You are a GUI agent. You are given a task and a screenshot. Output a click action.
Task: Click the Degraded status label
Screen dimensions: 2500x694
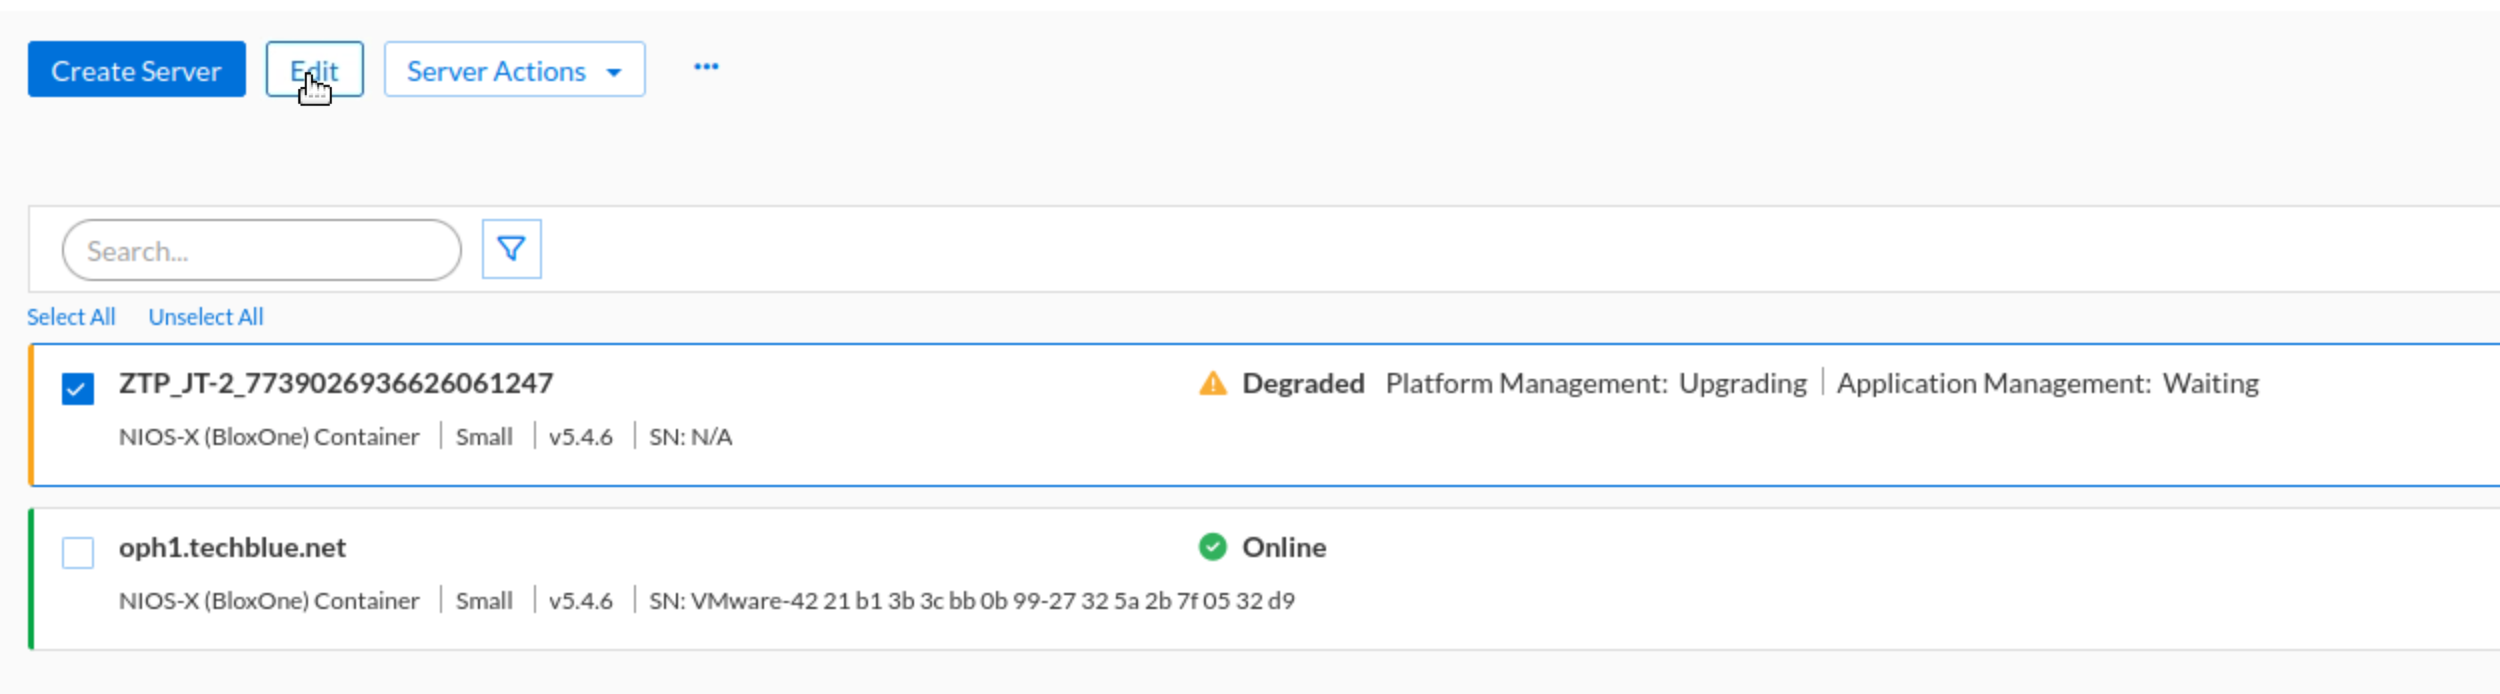coord(1302,383)
